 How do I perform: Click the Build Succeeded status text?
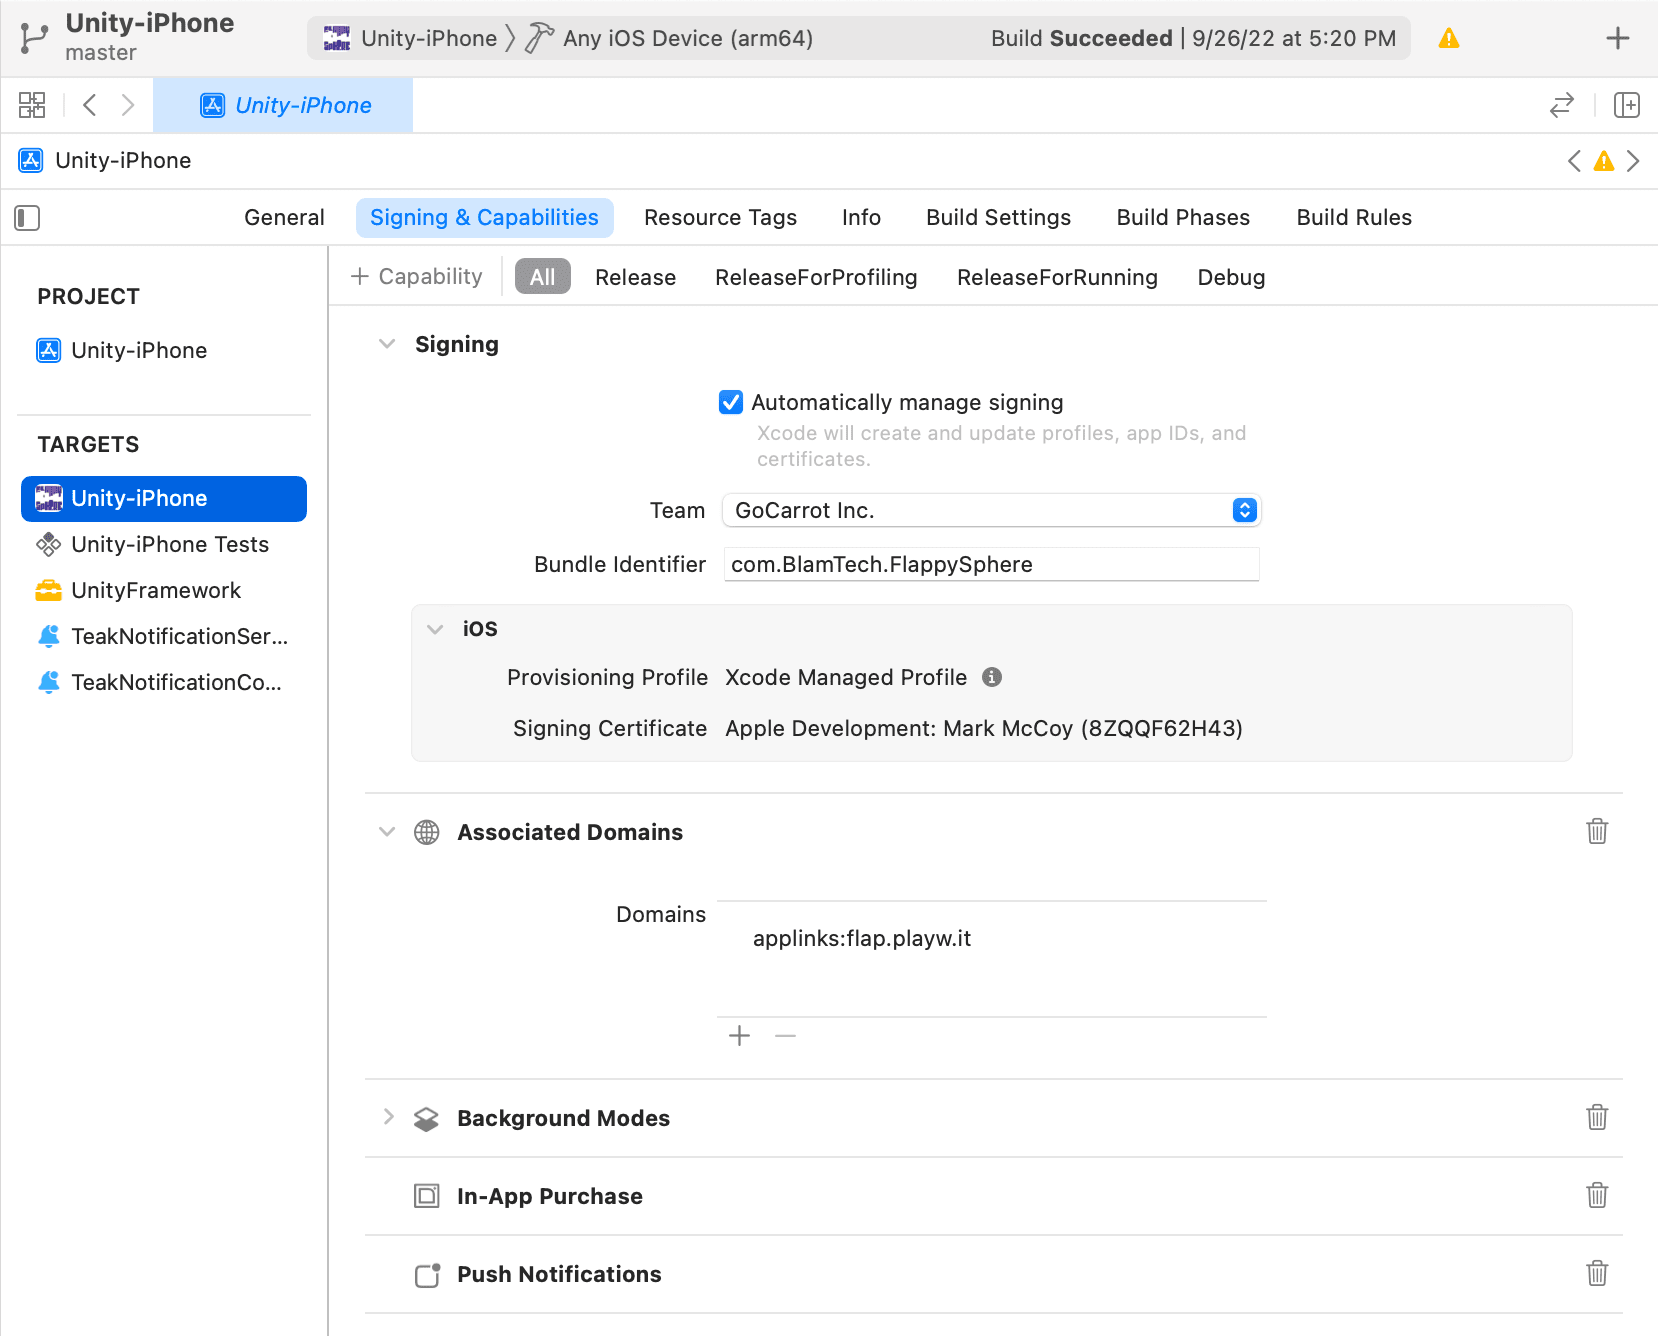click(x=1081, y=38)
